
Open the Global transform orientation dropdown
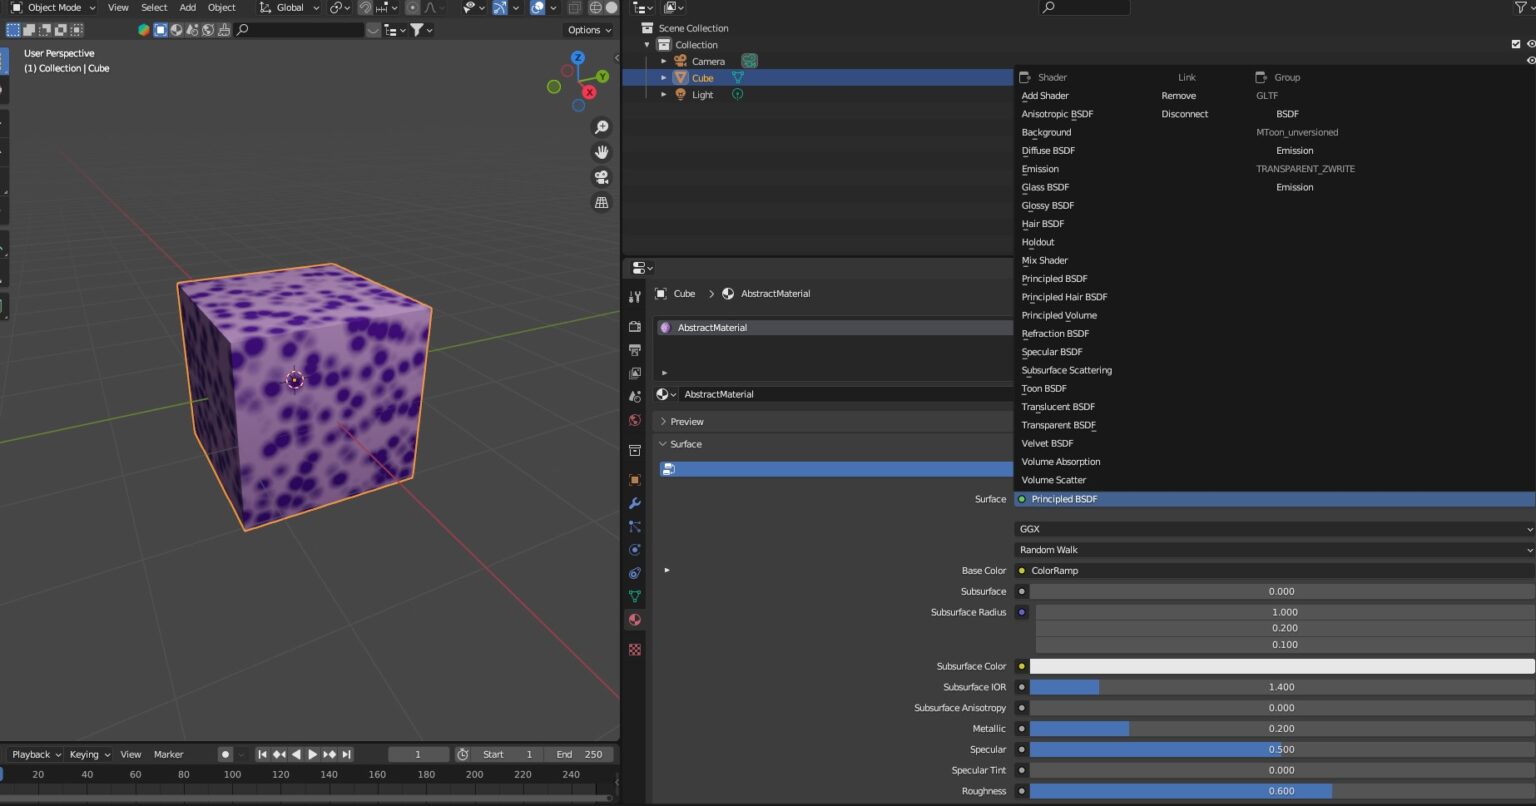coord(288,8)
